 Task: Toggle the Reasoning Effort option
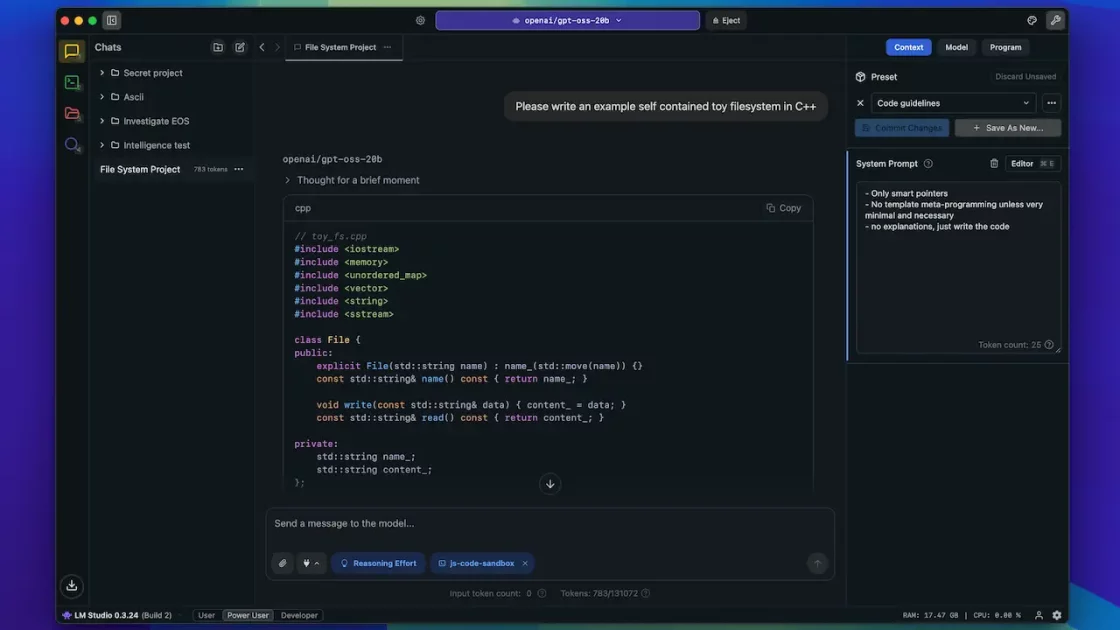click(378, 563)
